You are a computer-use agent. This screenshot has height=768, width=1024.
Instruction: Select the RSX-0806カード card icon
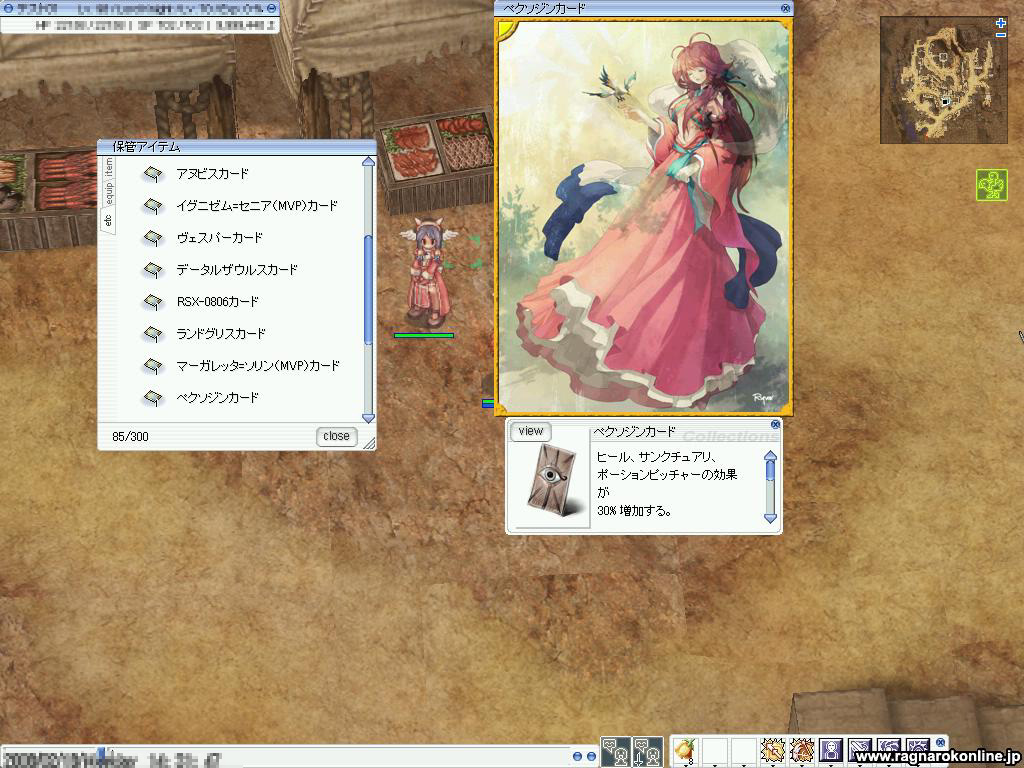tap(153, 302)
